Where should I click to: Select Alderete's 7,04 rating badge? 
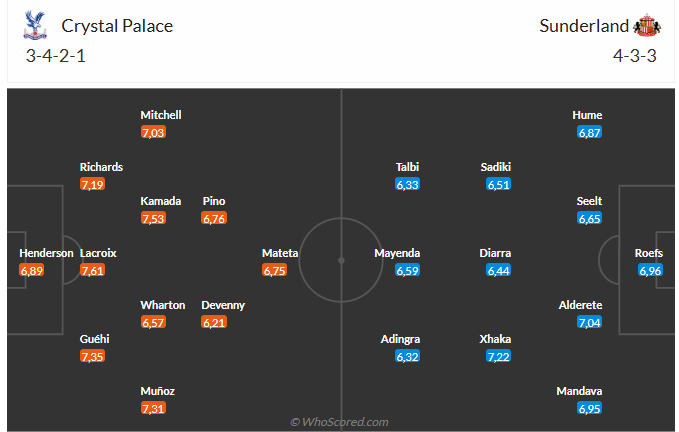tap(589, 322)
